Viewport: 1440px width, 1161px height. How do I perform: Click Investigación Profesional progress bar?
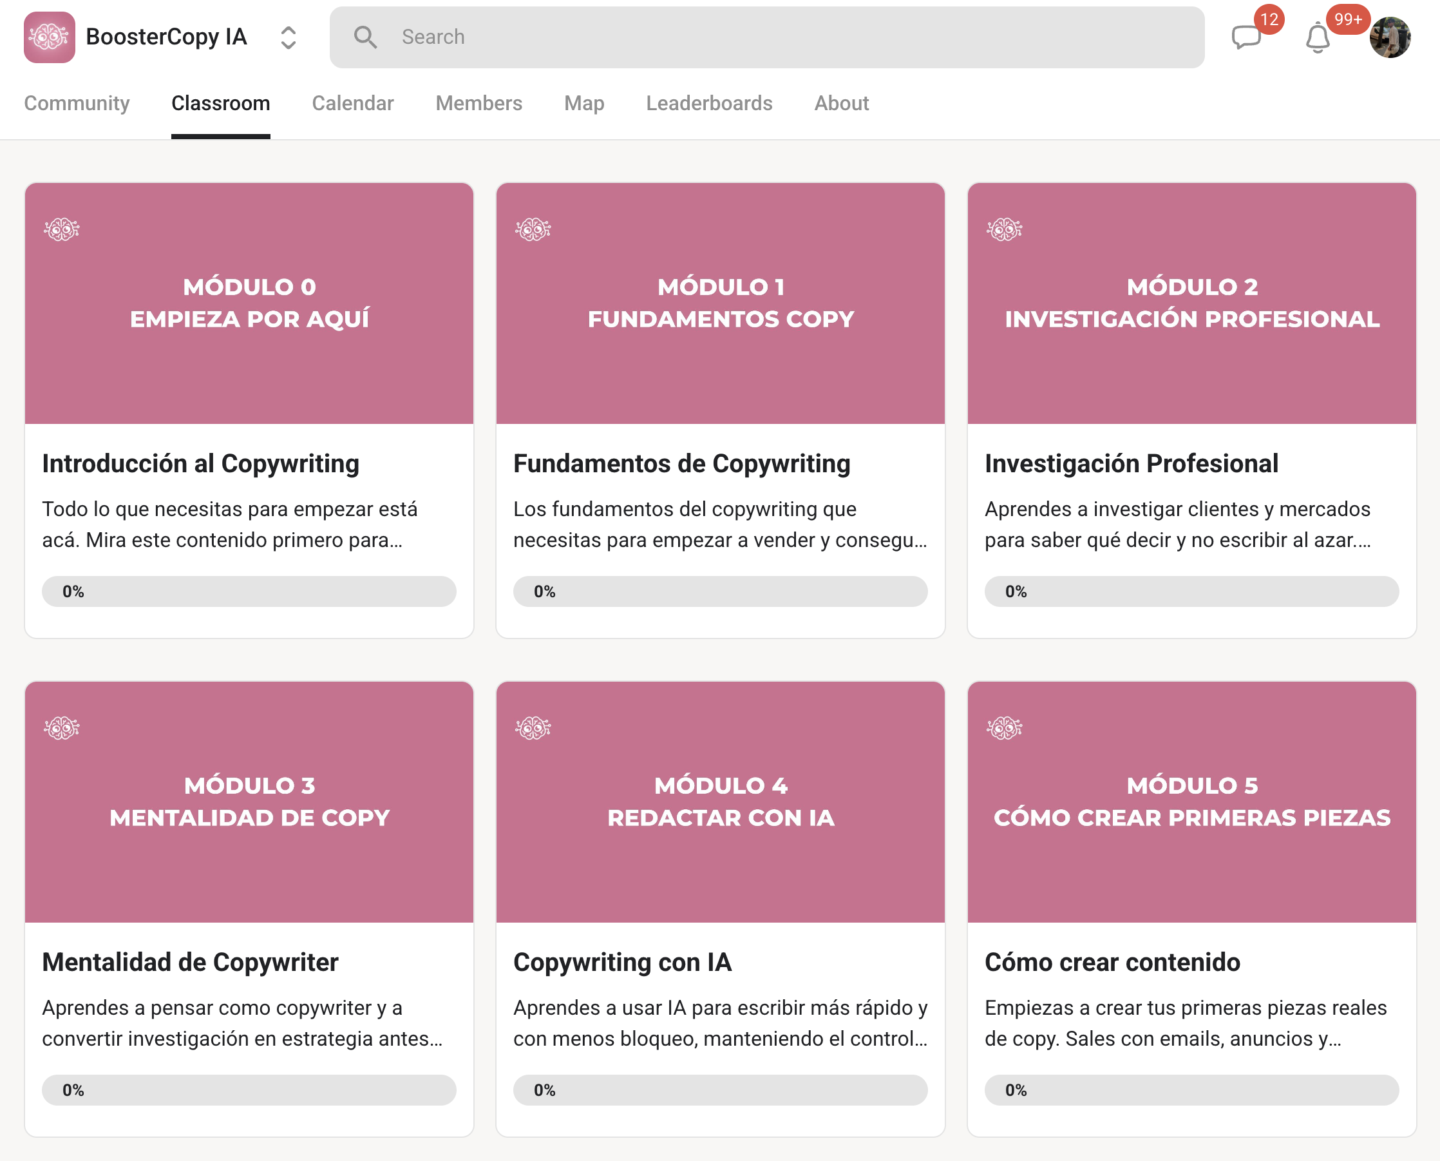[x=1191, y=591]
